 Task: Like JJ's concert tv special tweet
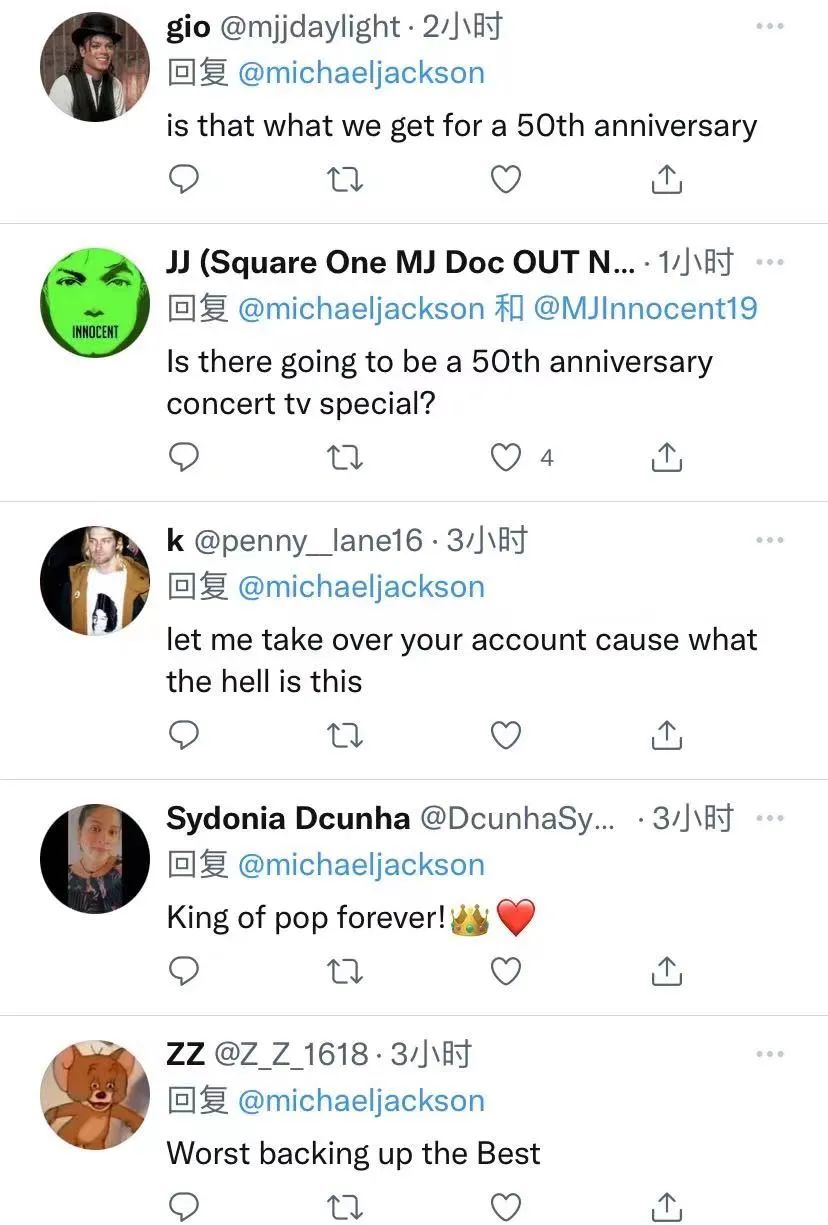coord(507,458)
